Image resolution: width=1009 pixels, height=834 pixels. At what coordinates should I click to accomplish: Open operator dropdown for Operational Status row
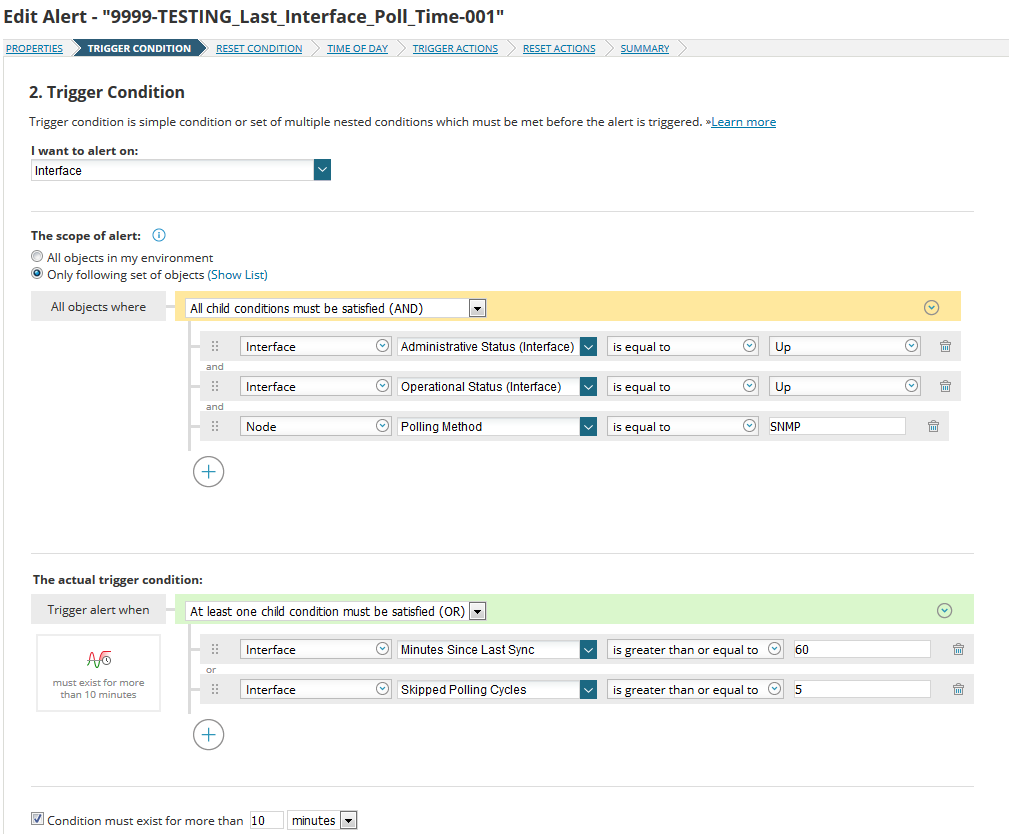[x=682, y=386]
